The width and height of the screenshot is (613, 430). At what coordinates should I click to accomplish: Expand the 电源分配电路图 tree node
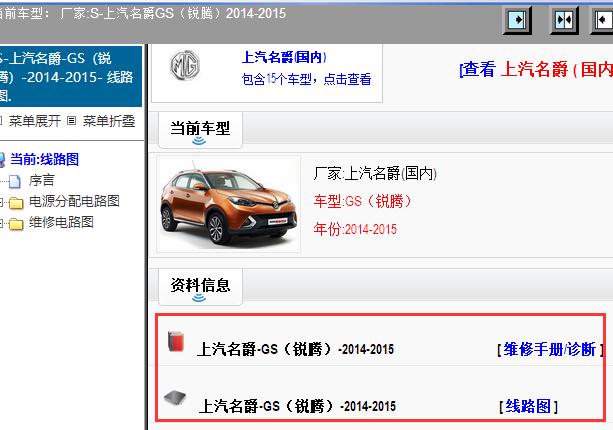pyautogui.click(x=1, y=202)
